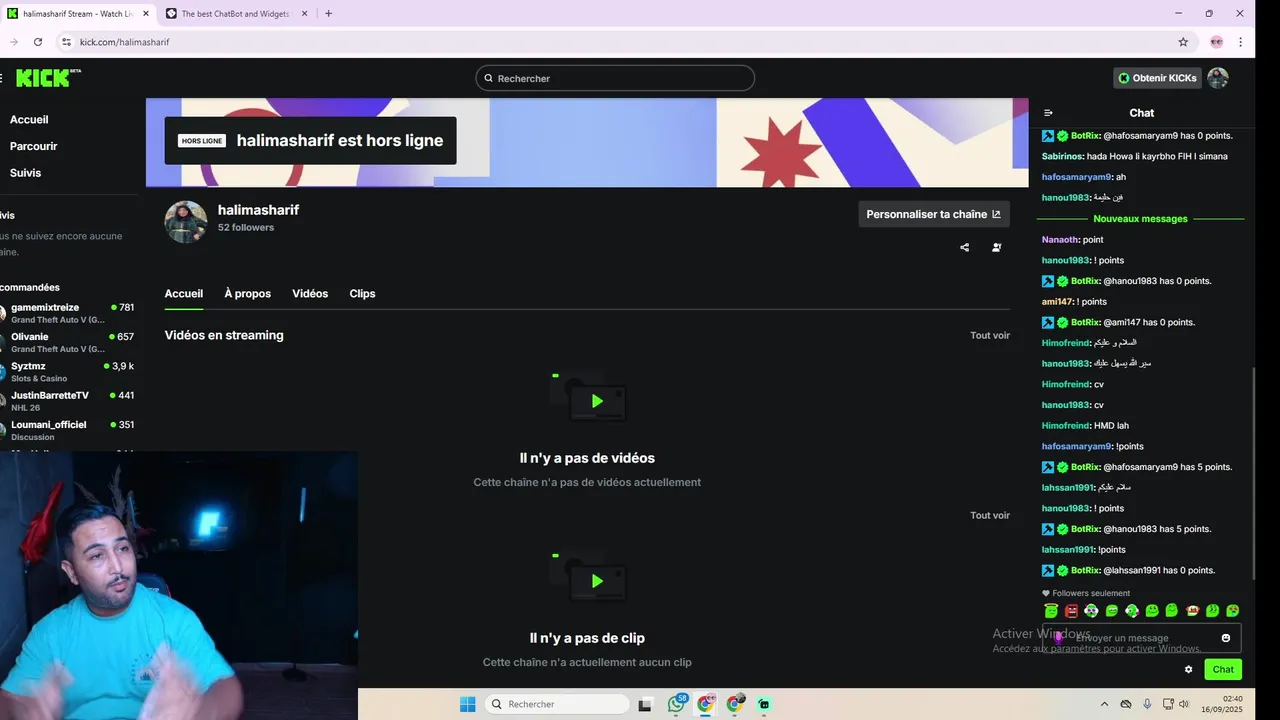
Task: Open the green robot app in taskbar
Action: 764,704
